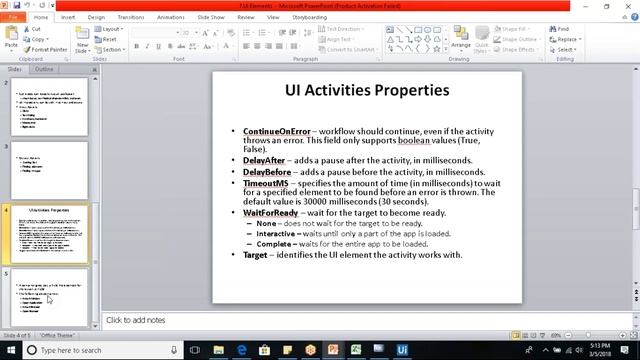Open the Slide Show tab

pyautogui.click(x=211, y=17)
